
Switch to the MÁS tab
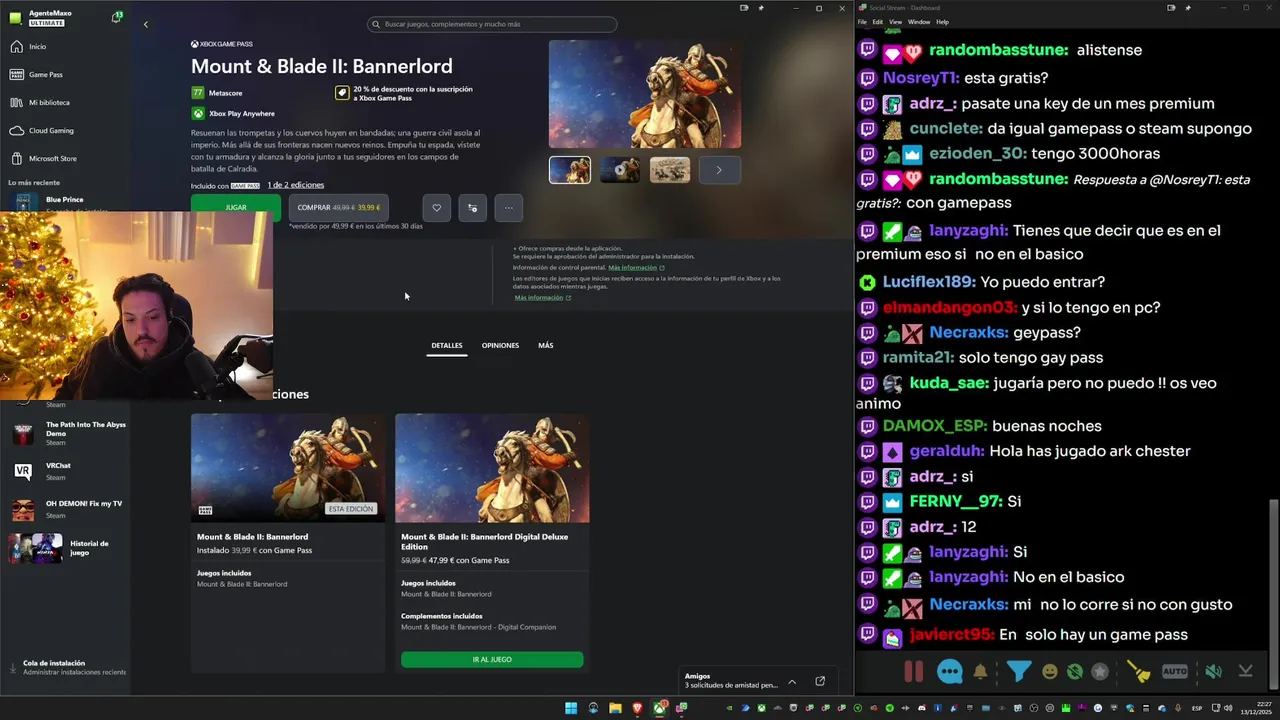pos(545,345)
